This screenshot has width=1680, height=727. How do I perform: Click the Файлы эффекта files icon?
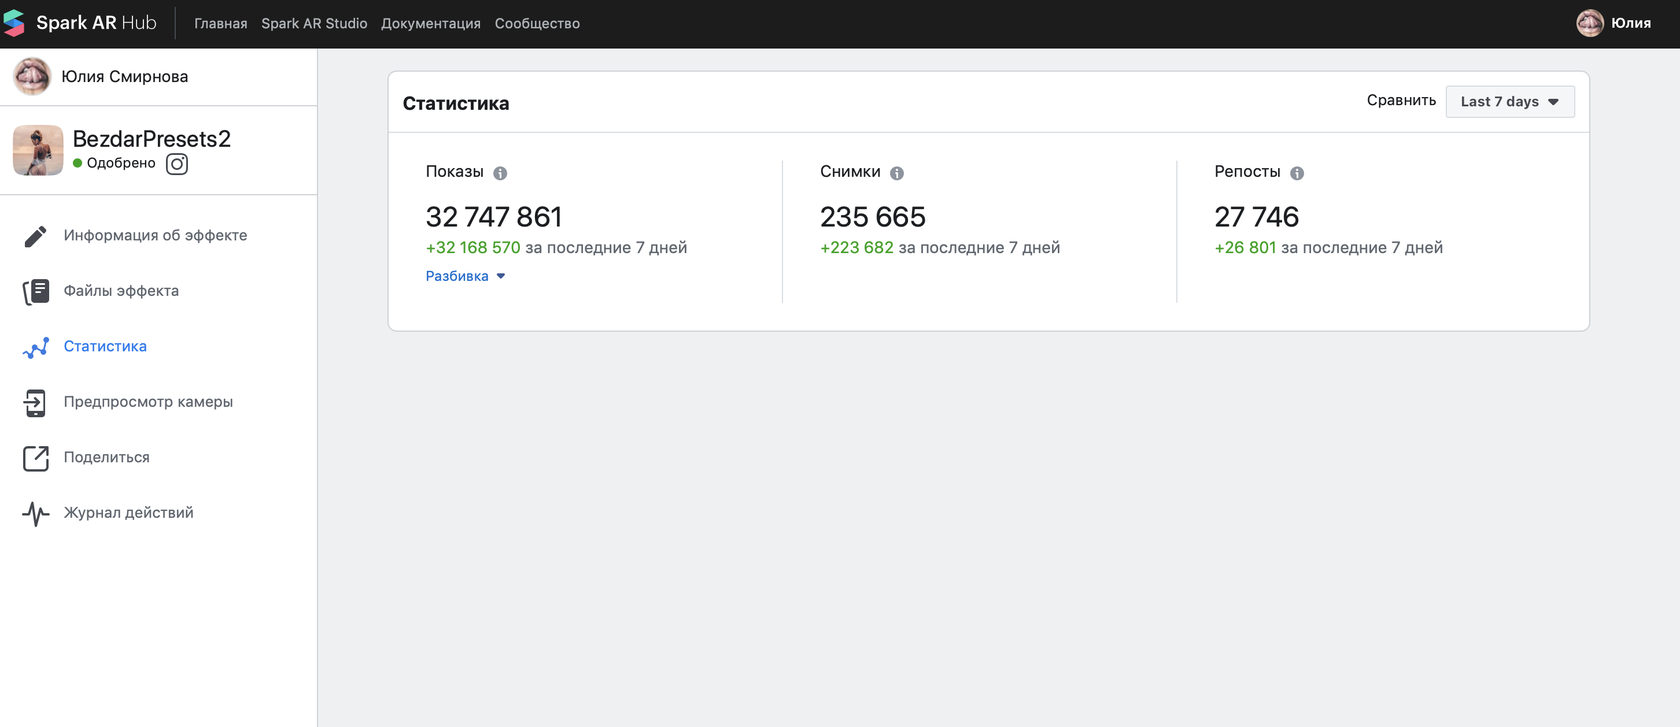click(x=35, y=291)
